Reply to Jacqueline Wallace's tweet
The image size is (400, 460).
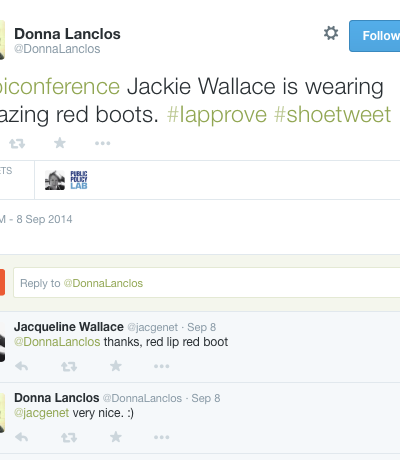coord(22,366)
